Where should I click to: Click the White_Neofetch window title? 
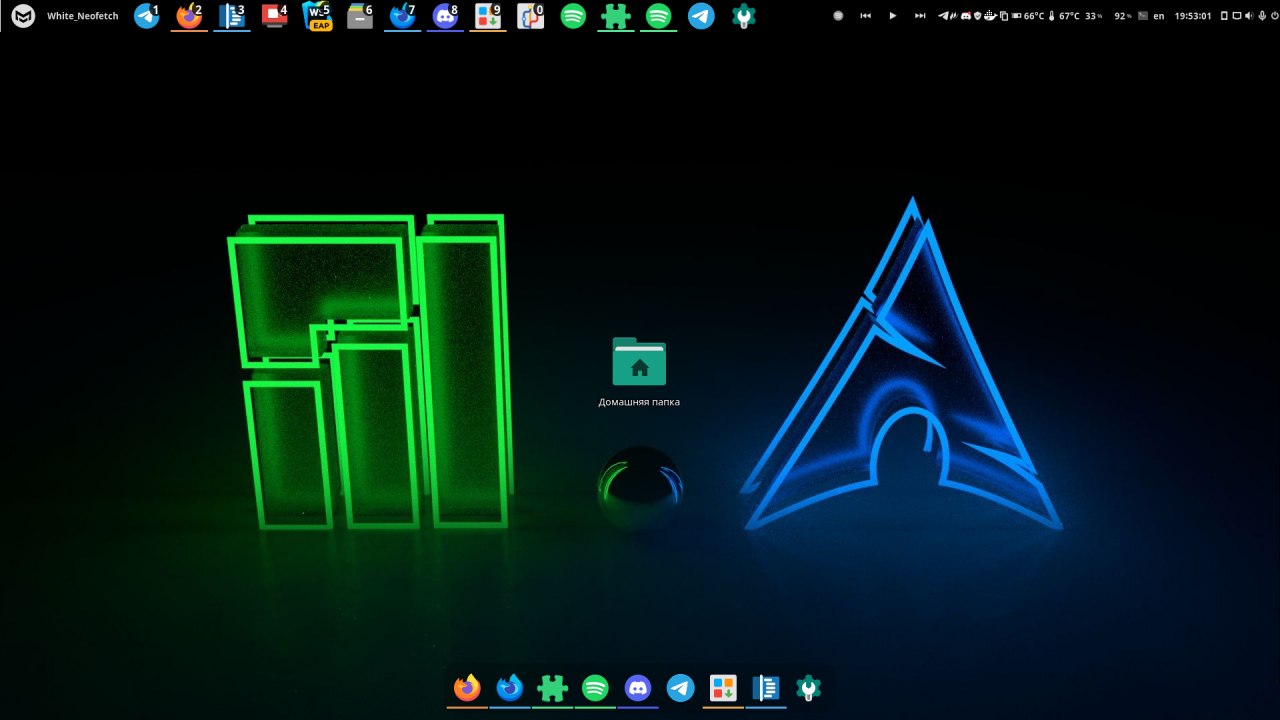pos(82,16)
